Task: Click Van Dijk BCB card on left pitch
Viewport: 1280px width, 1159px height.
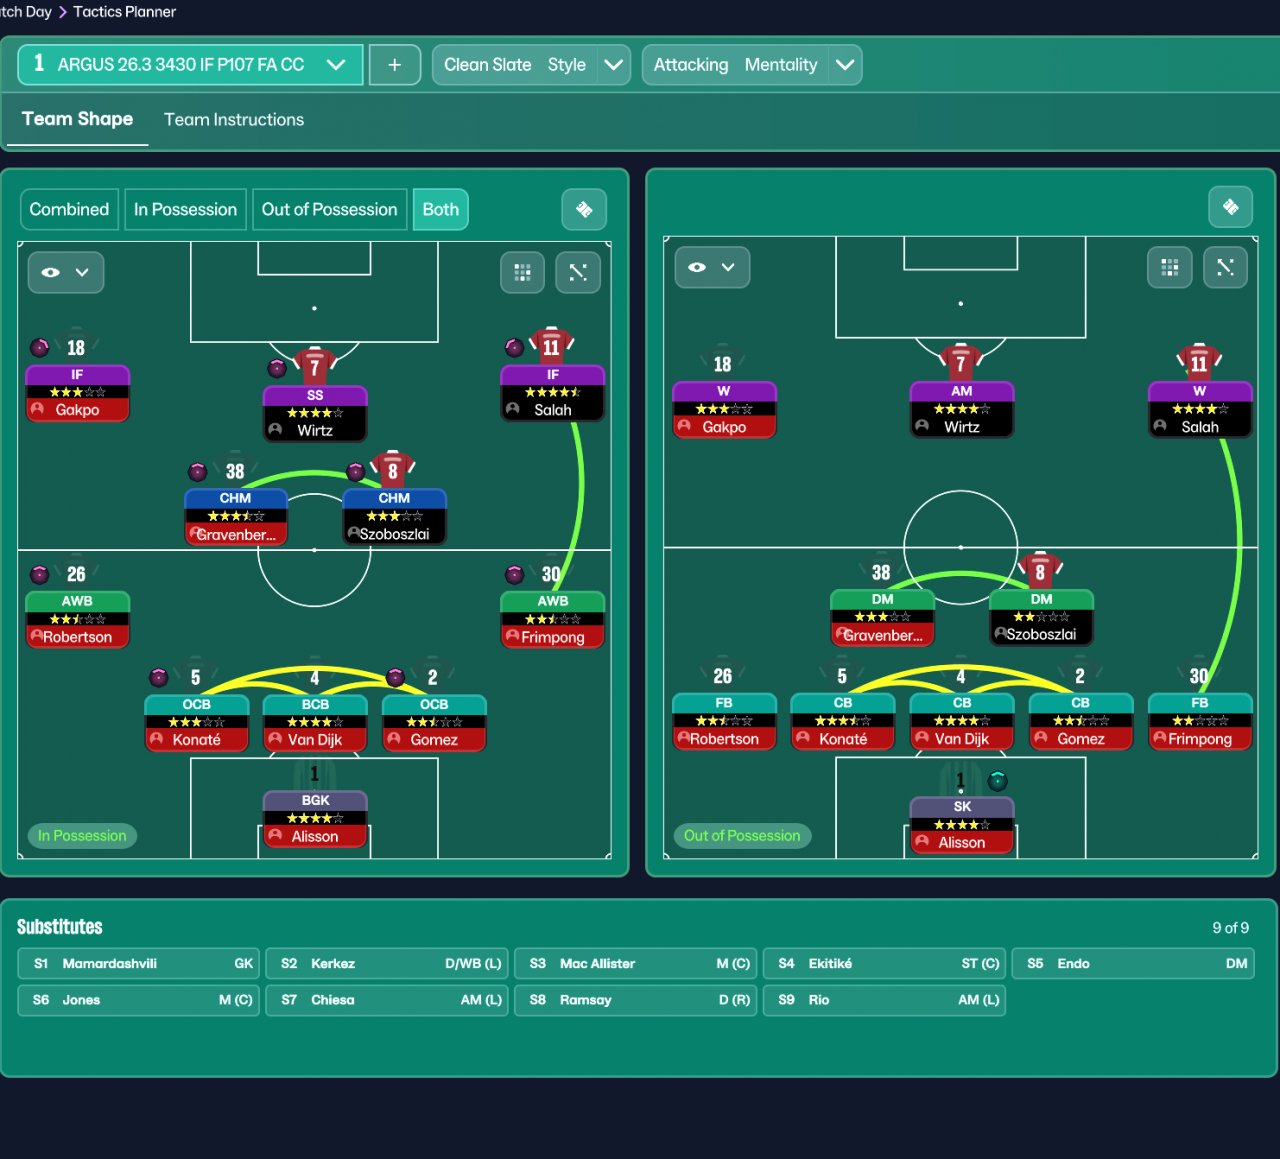Action: (x=315, y=723)
